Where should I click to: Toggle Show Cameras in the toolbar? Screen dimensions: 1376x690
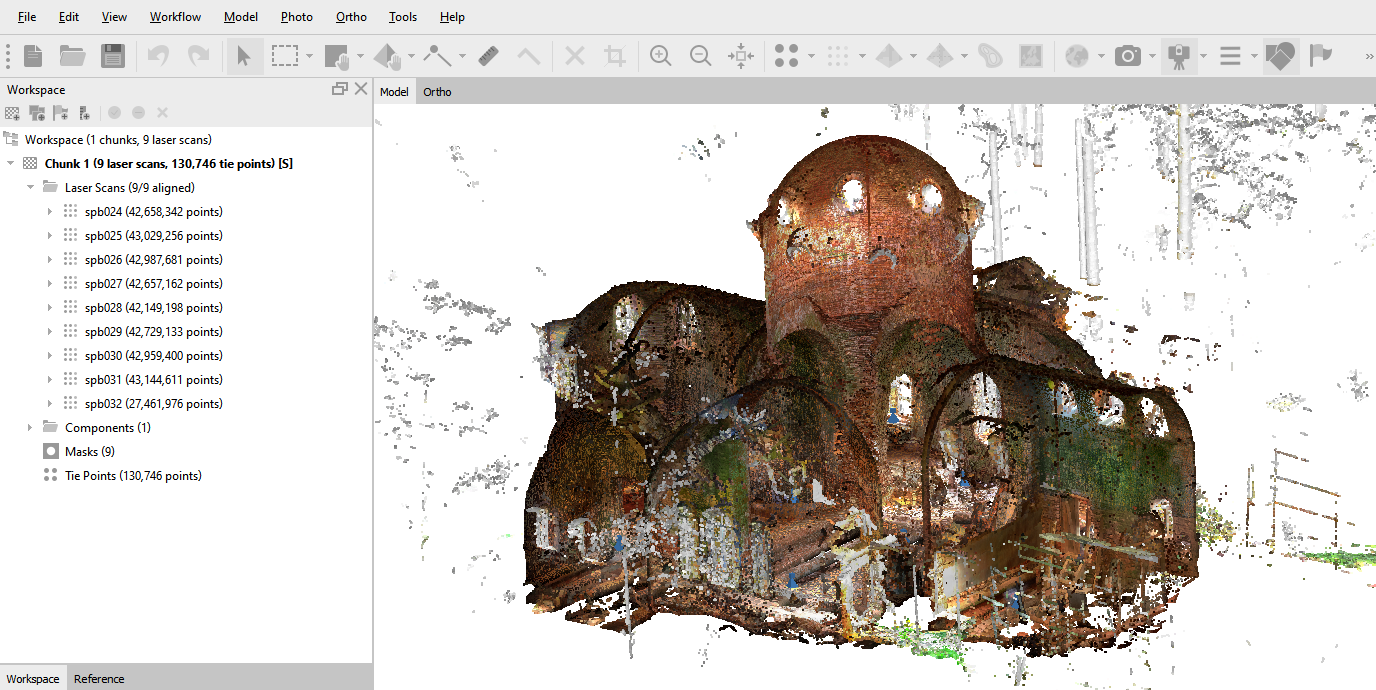pyautogui.click(x=1128, y=56)
